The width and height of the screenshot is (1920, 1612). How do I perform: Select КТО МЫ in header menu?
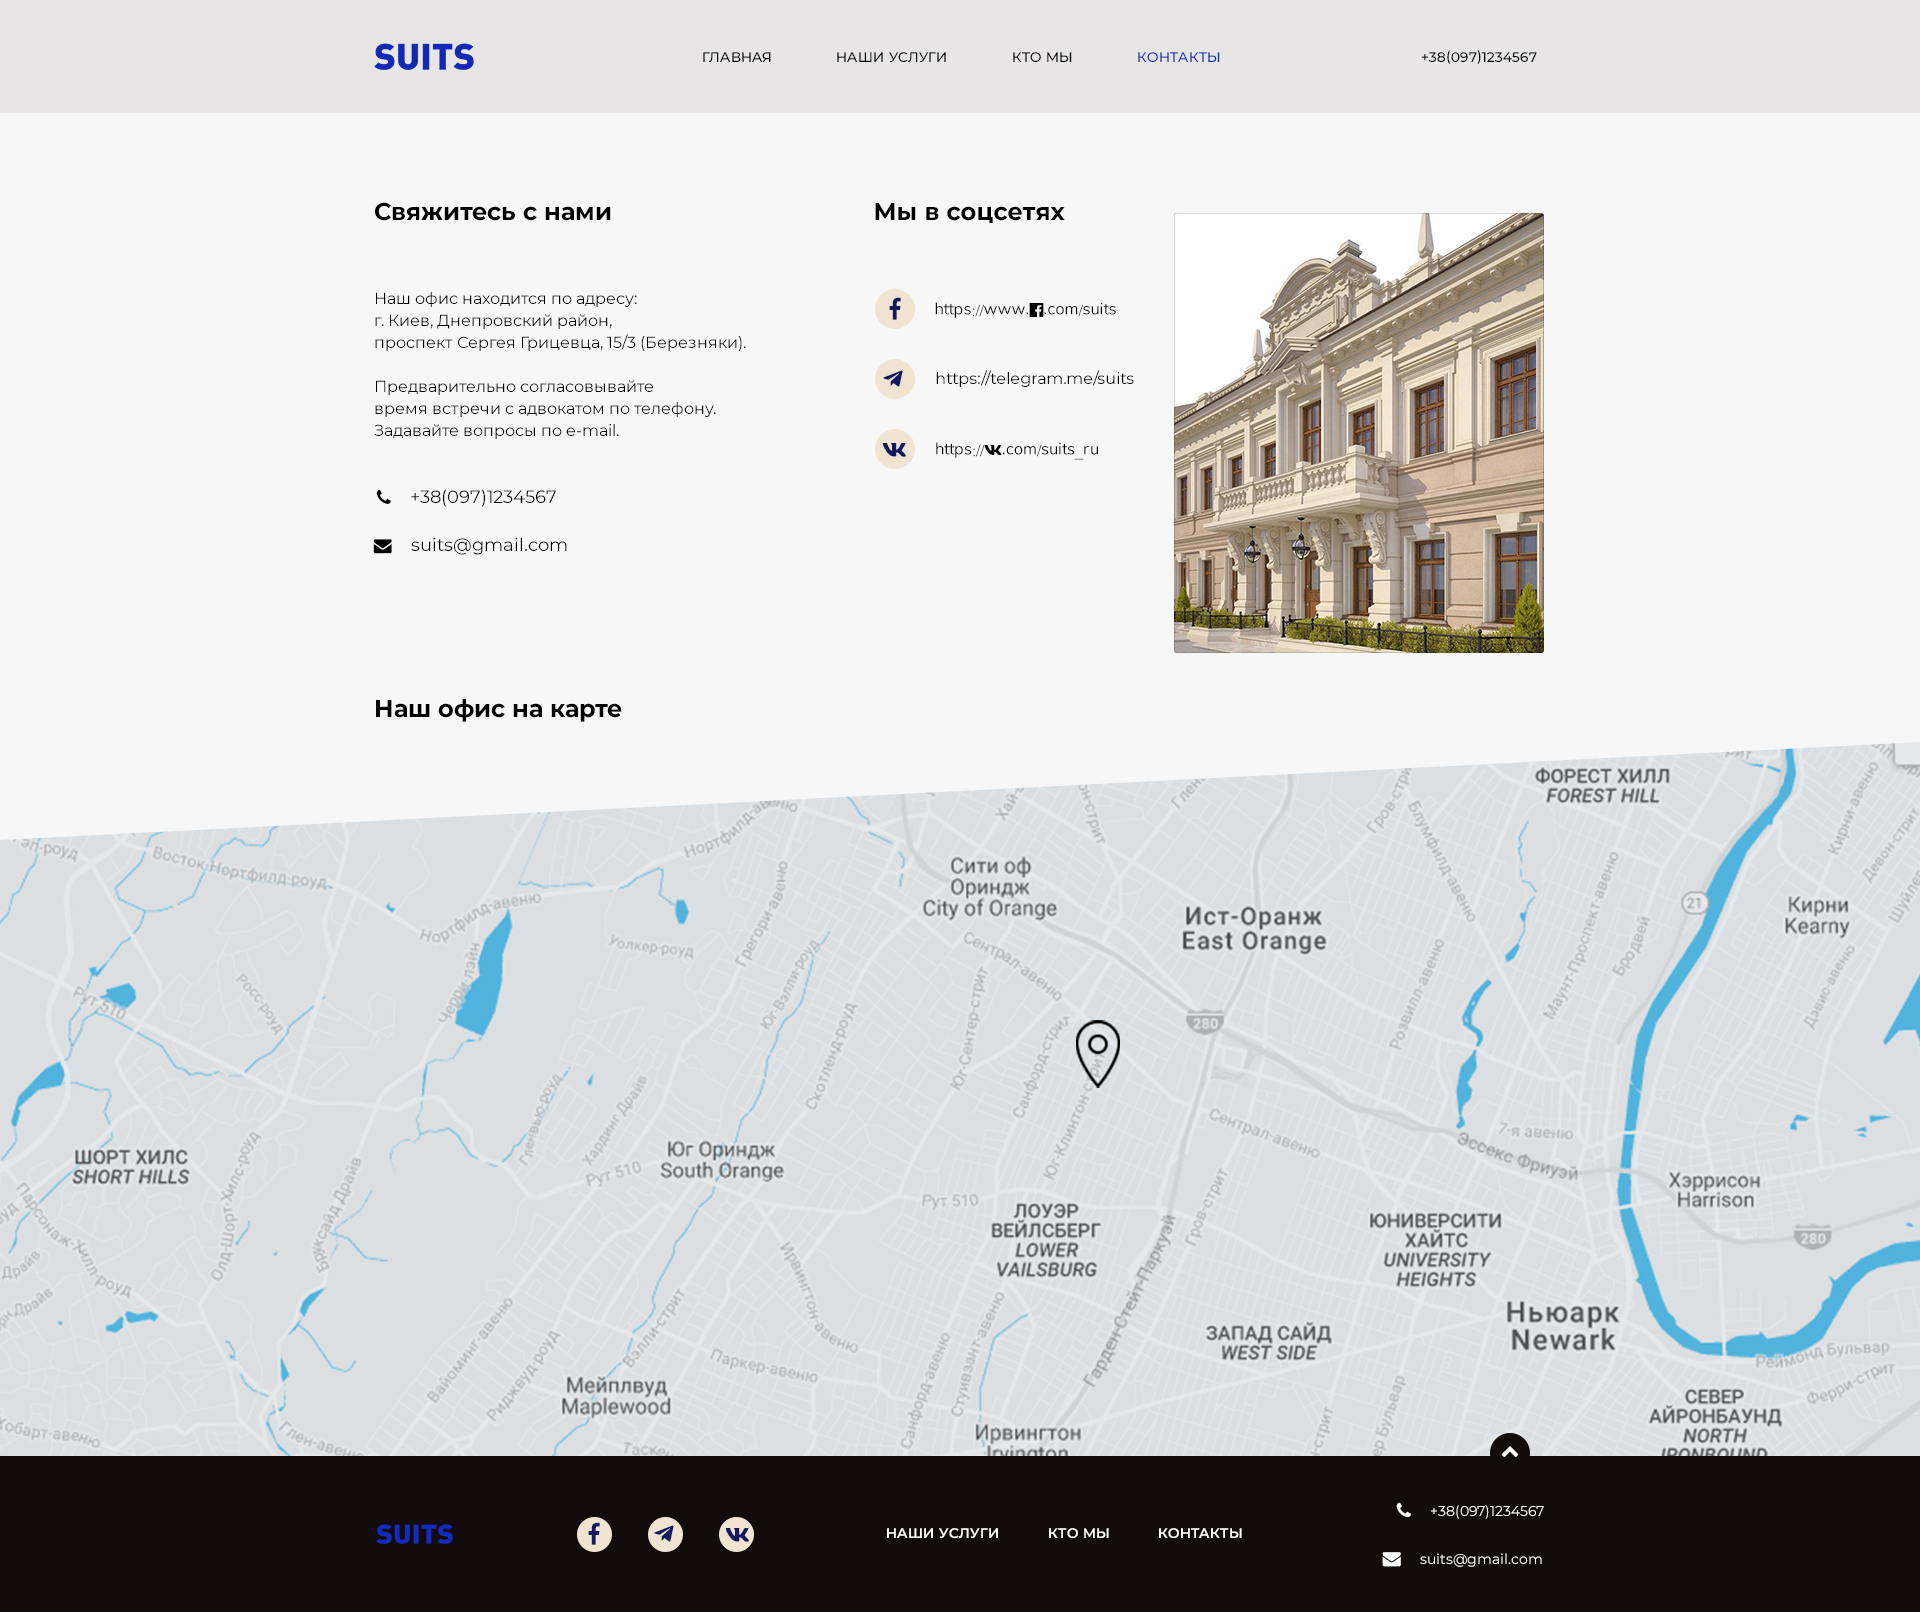pyautogui.click(x=1041, y=57)
